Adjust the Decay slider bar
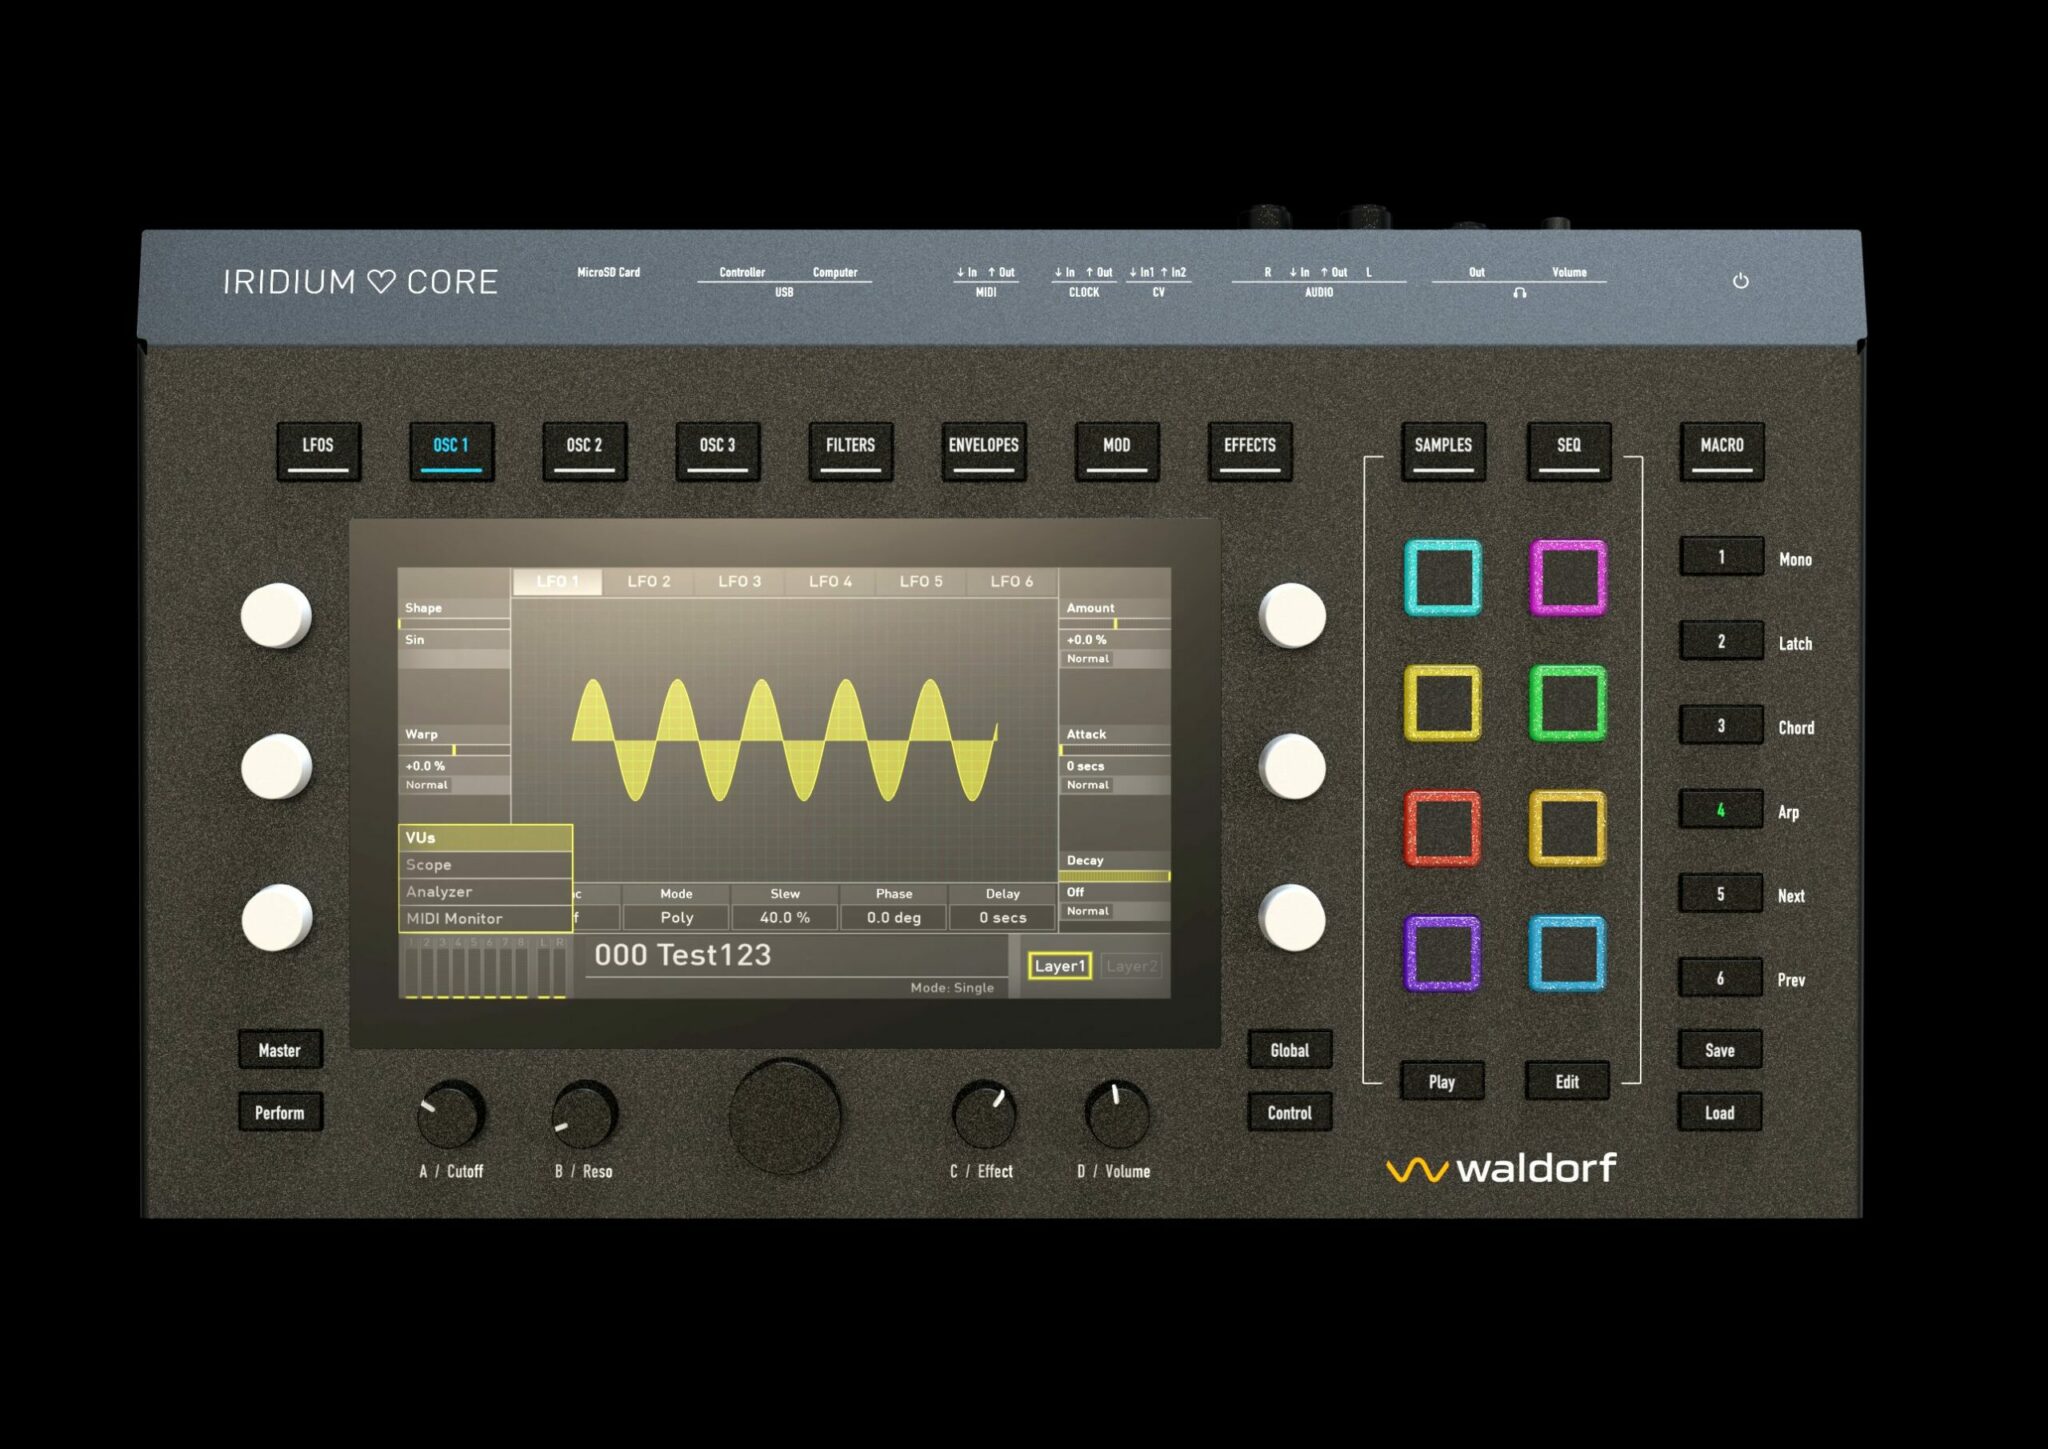Image resolution: width=2048 pixels, height=1449 pixels. point(1115,876)
